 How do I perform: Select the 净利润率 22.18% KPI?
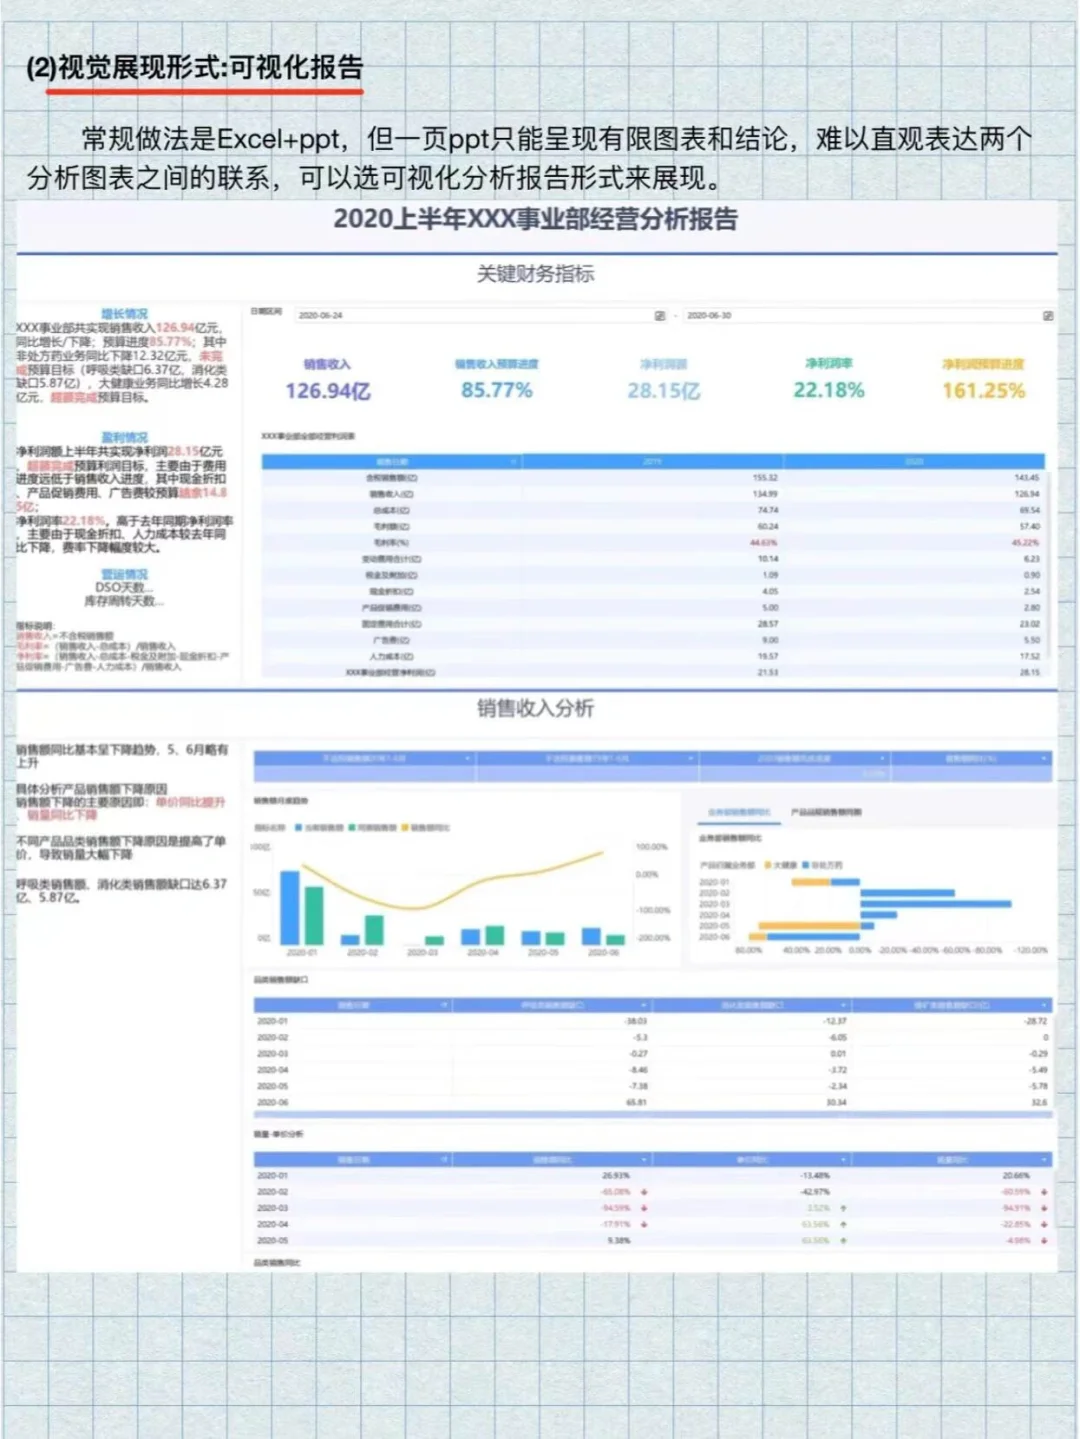pyautogui.click(x=829, y=379)
